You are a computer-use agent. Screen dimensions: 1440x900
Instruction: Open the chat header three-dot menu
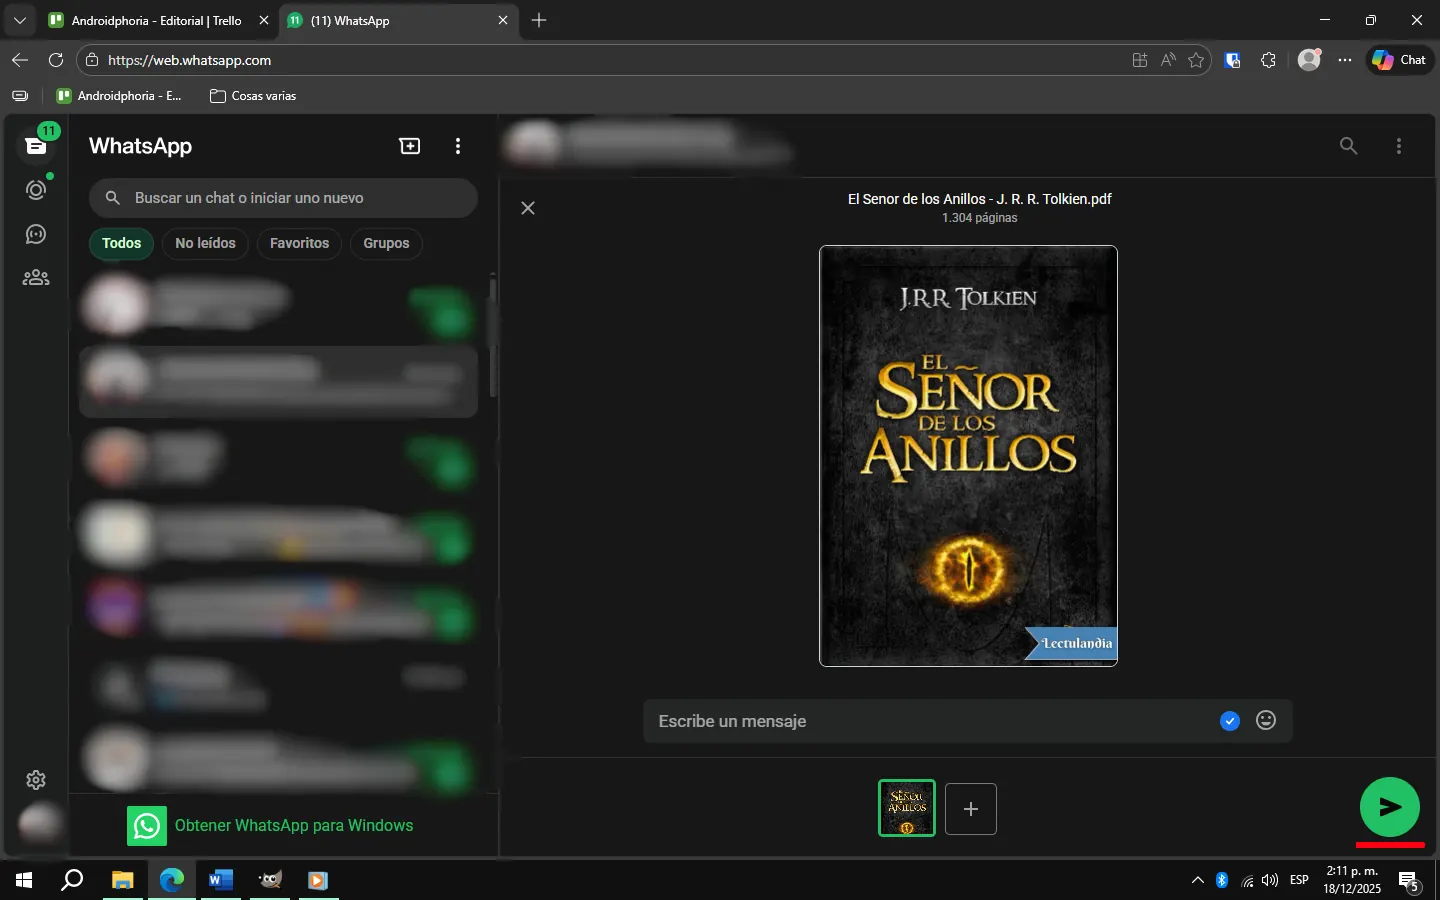[x=1399, y=146]
